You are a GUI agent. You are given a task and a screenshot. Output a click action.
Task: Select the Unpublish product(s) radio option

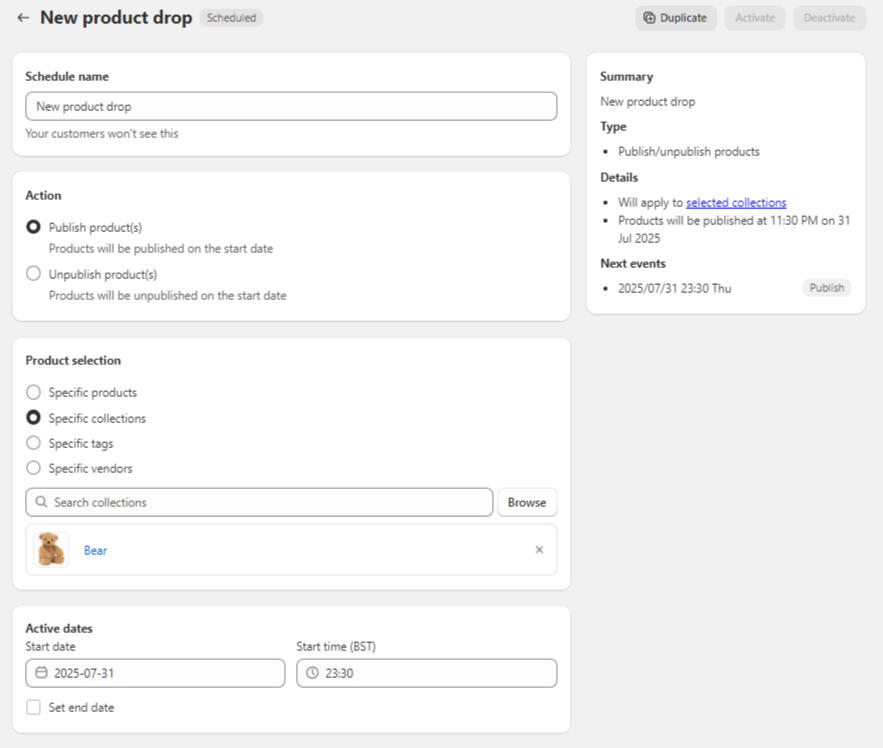tap(34, 274)
